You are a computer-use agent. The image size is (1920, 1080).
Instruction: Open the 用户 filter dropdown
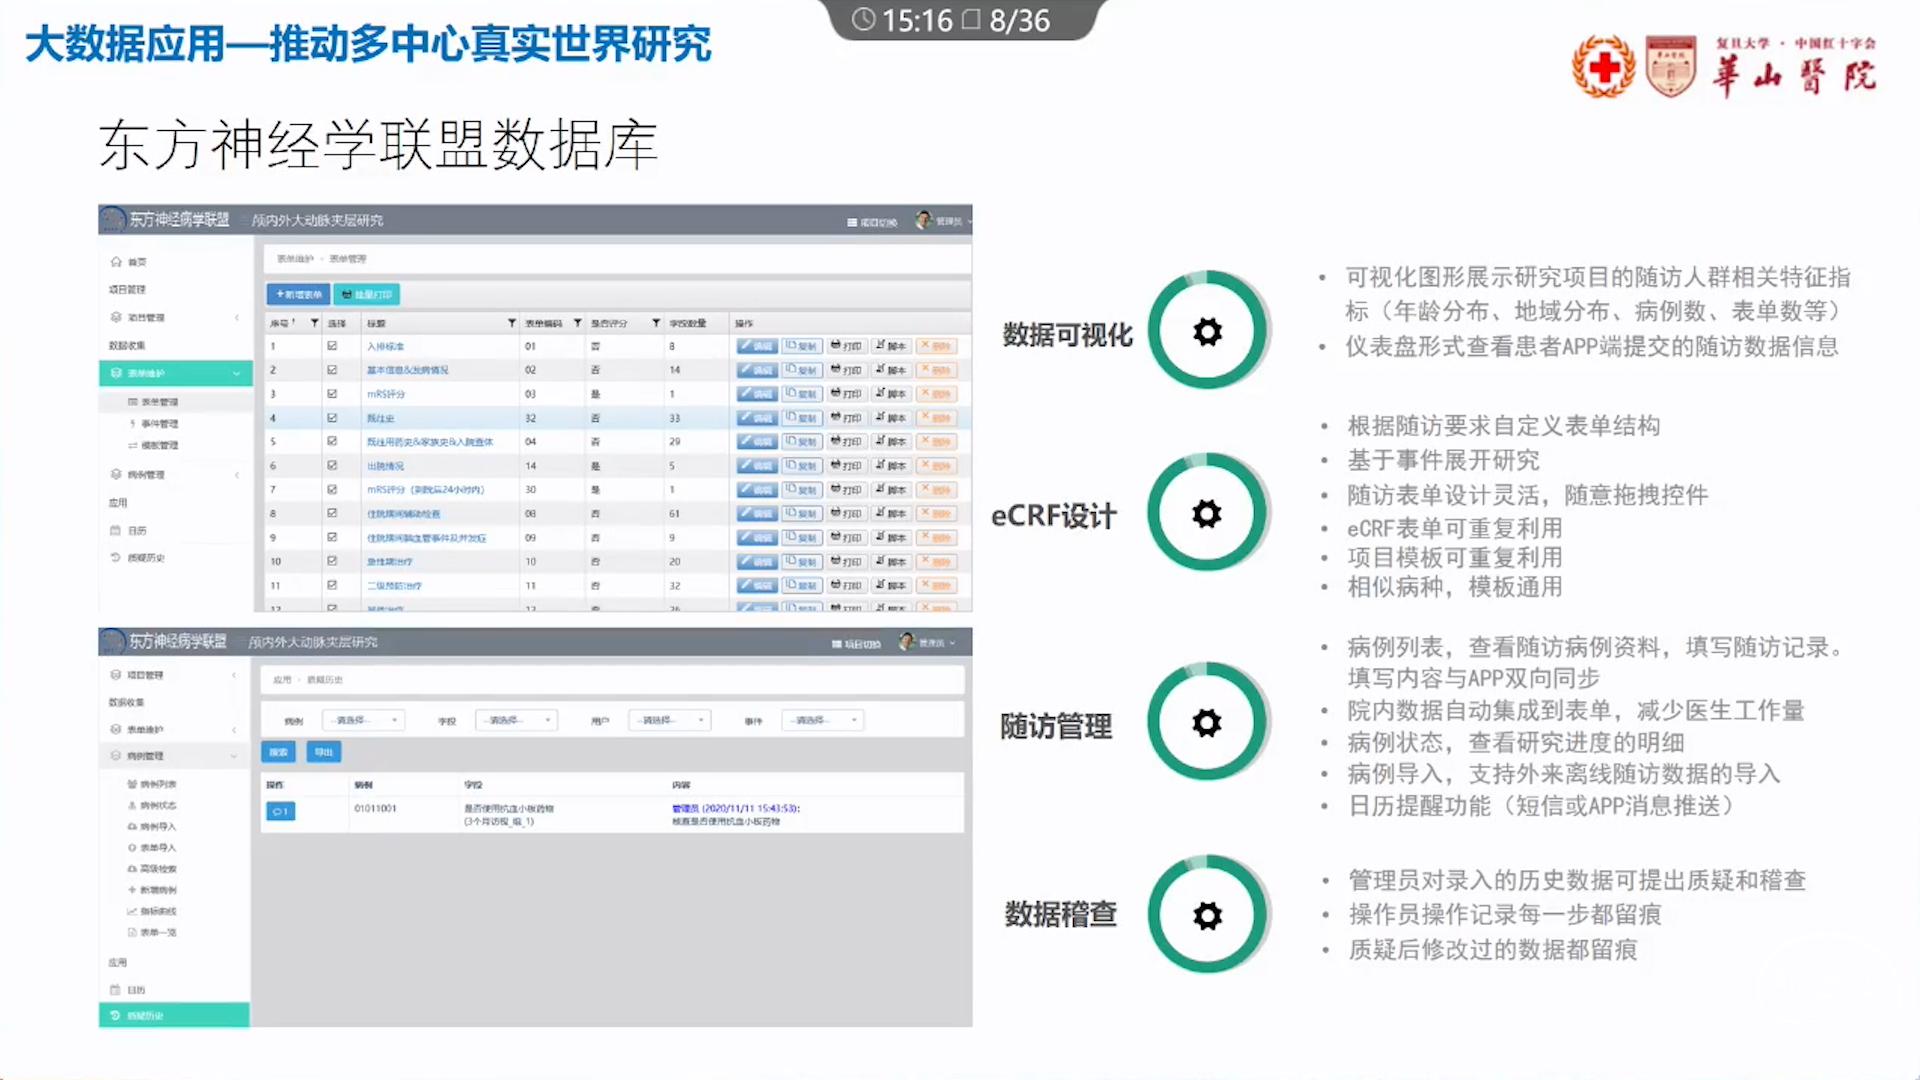669,720
